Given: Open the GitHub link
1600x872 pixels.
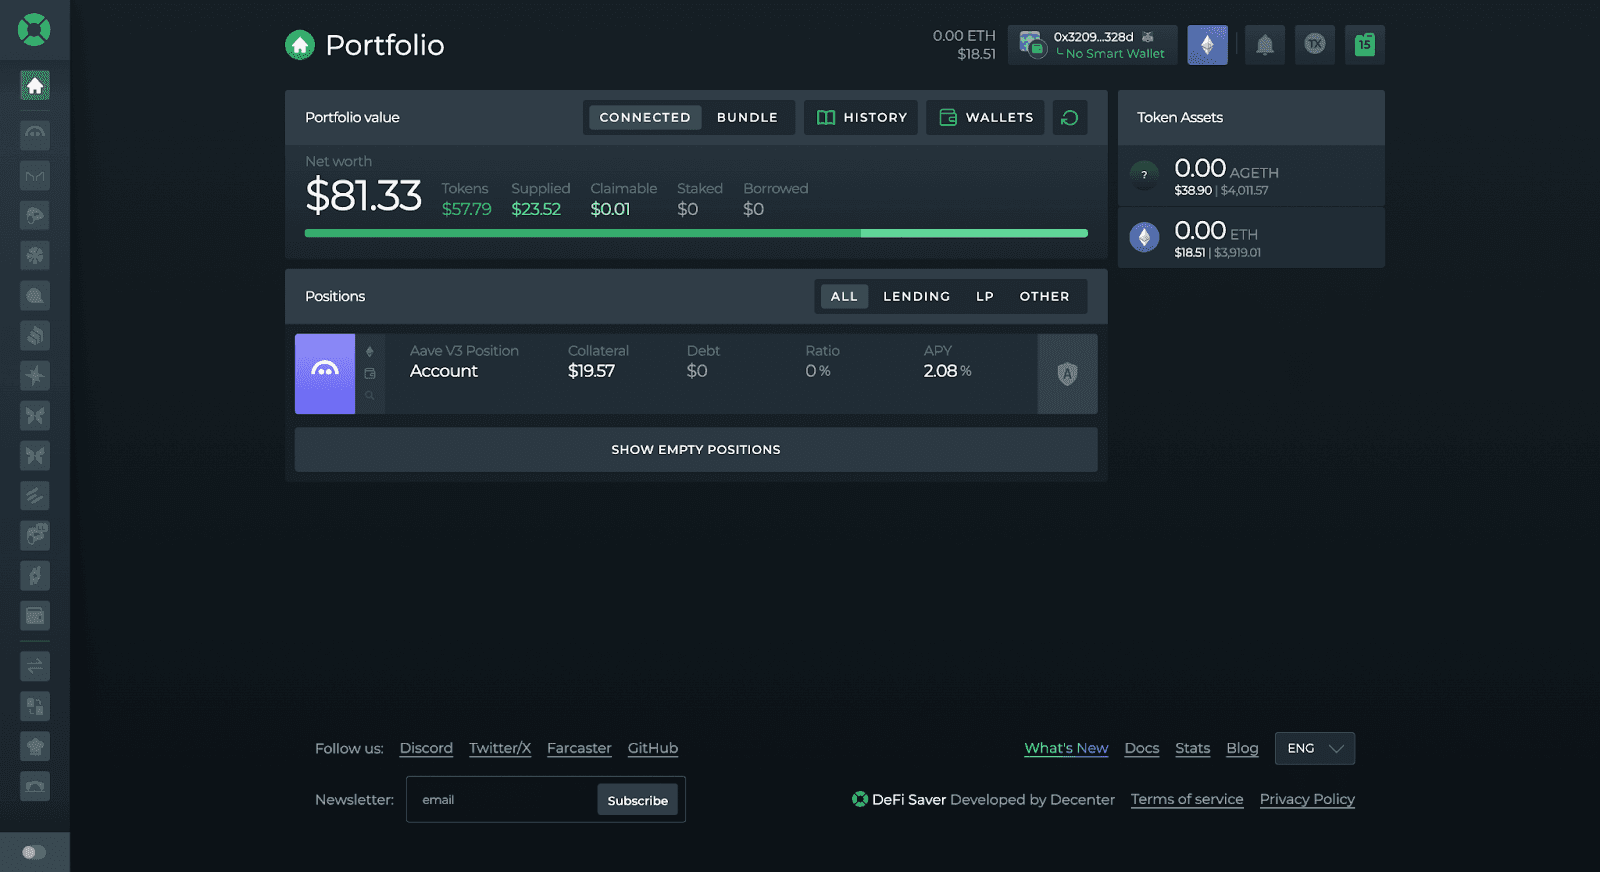Looking at the screenshot, I should (x=653, y=748).
